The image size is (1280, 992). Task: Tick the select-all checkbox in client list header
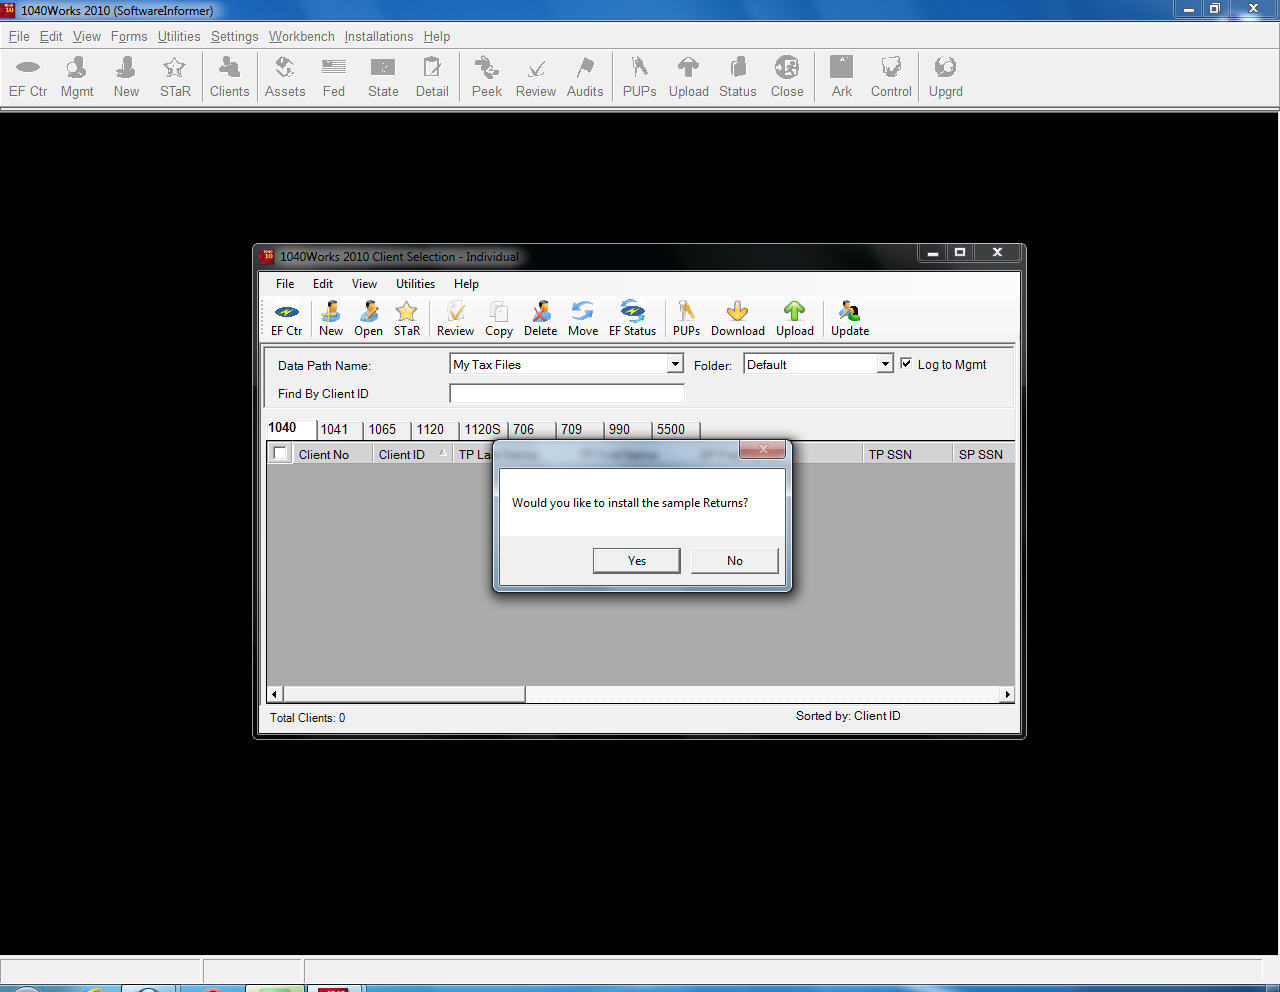280,453
